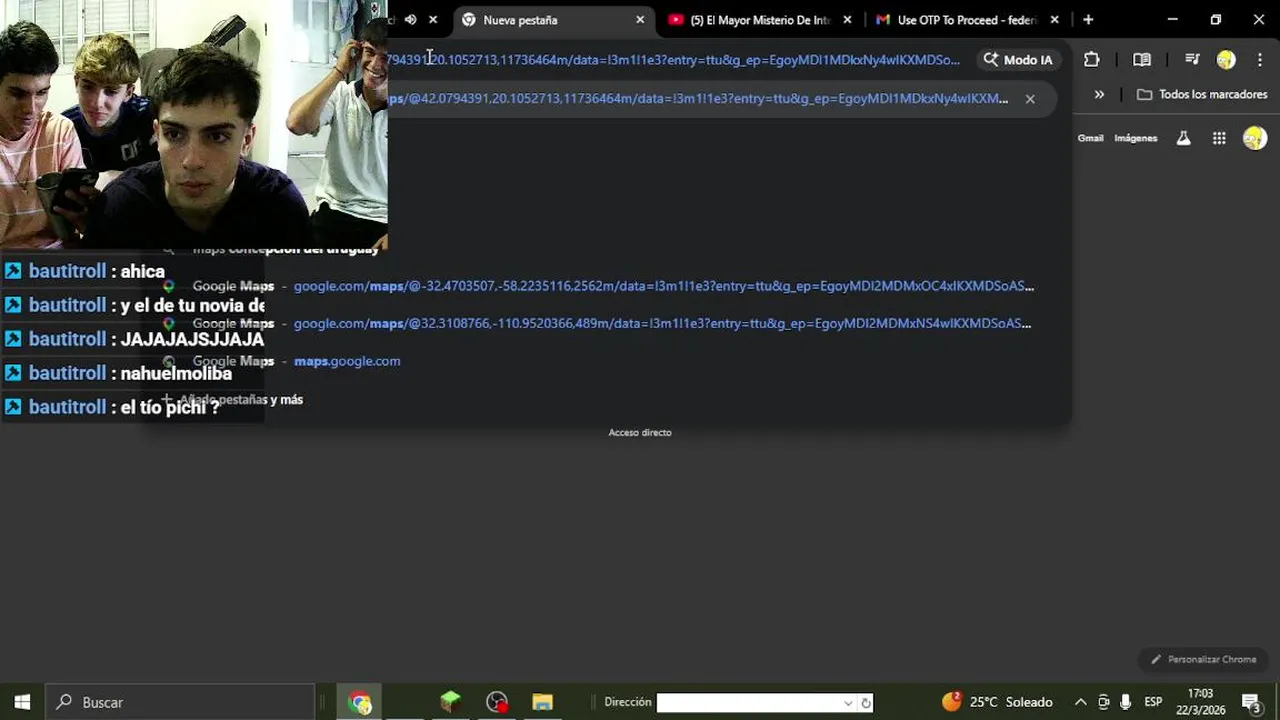Click the microphone tray icon
The width and height of the screenshot is (1280, 720).
click(x=1126, y=702)
